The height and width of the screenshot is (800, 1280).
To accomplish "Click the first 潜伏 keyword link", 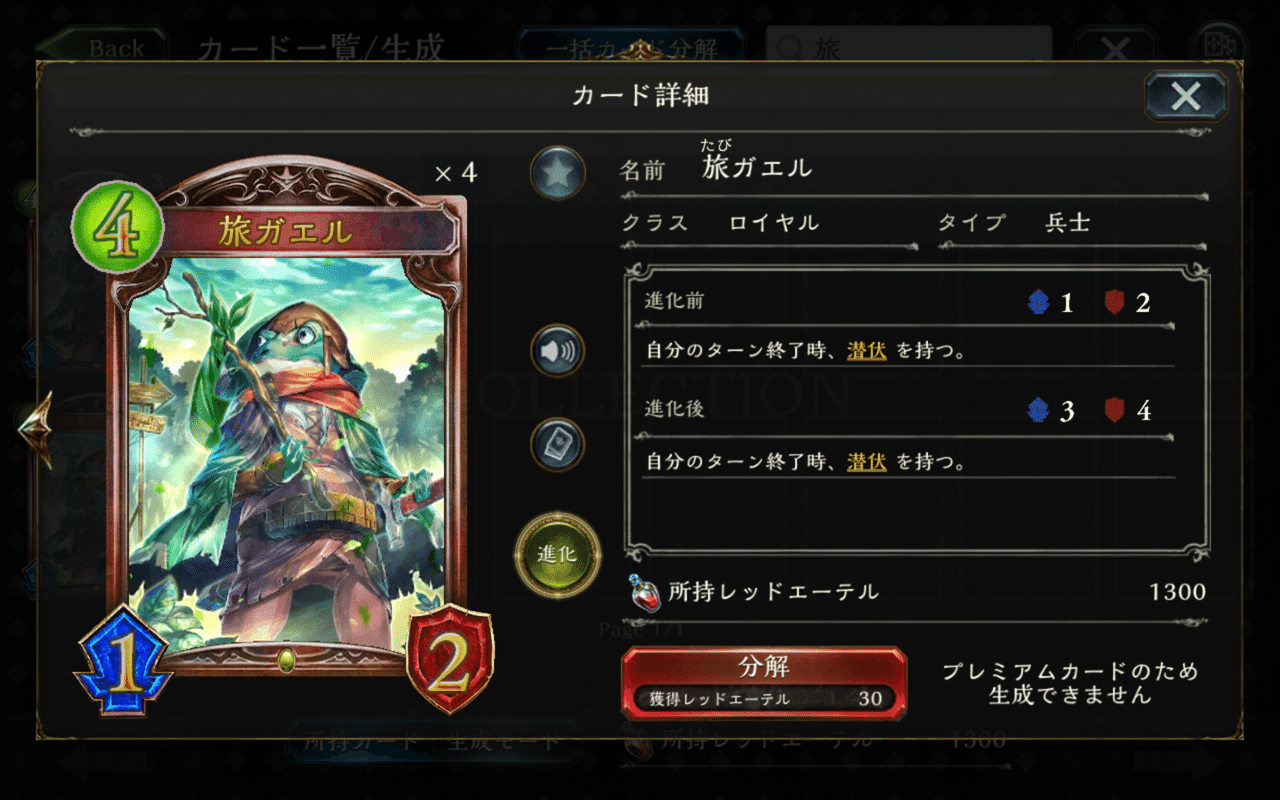I will point(867,351).
